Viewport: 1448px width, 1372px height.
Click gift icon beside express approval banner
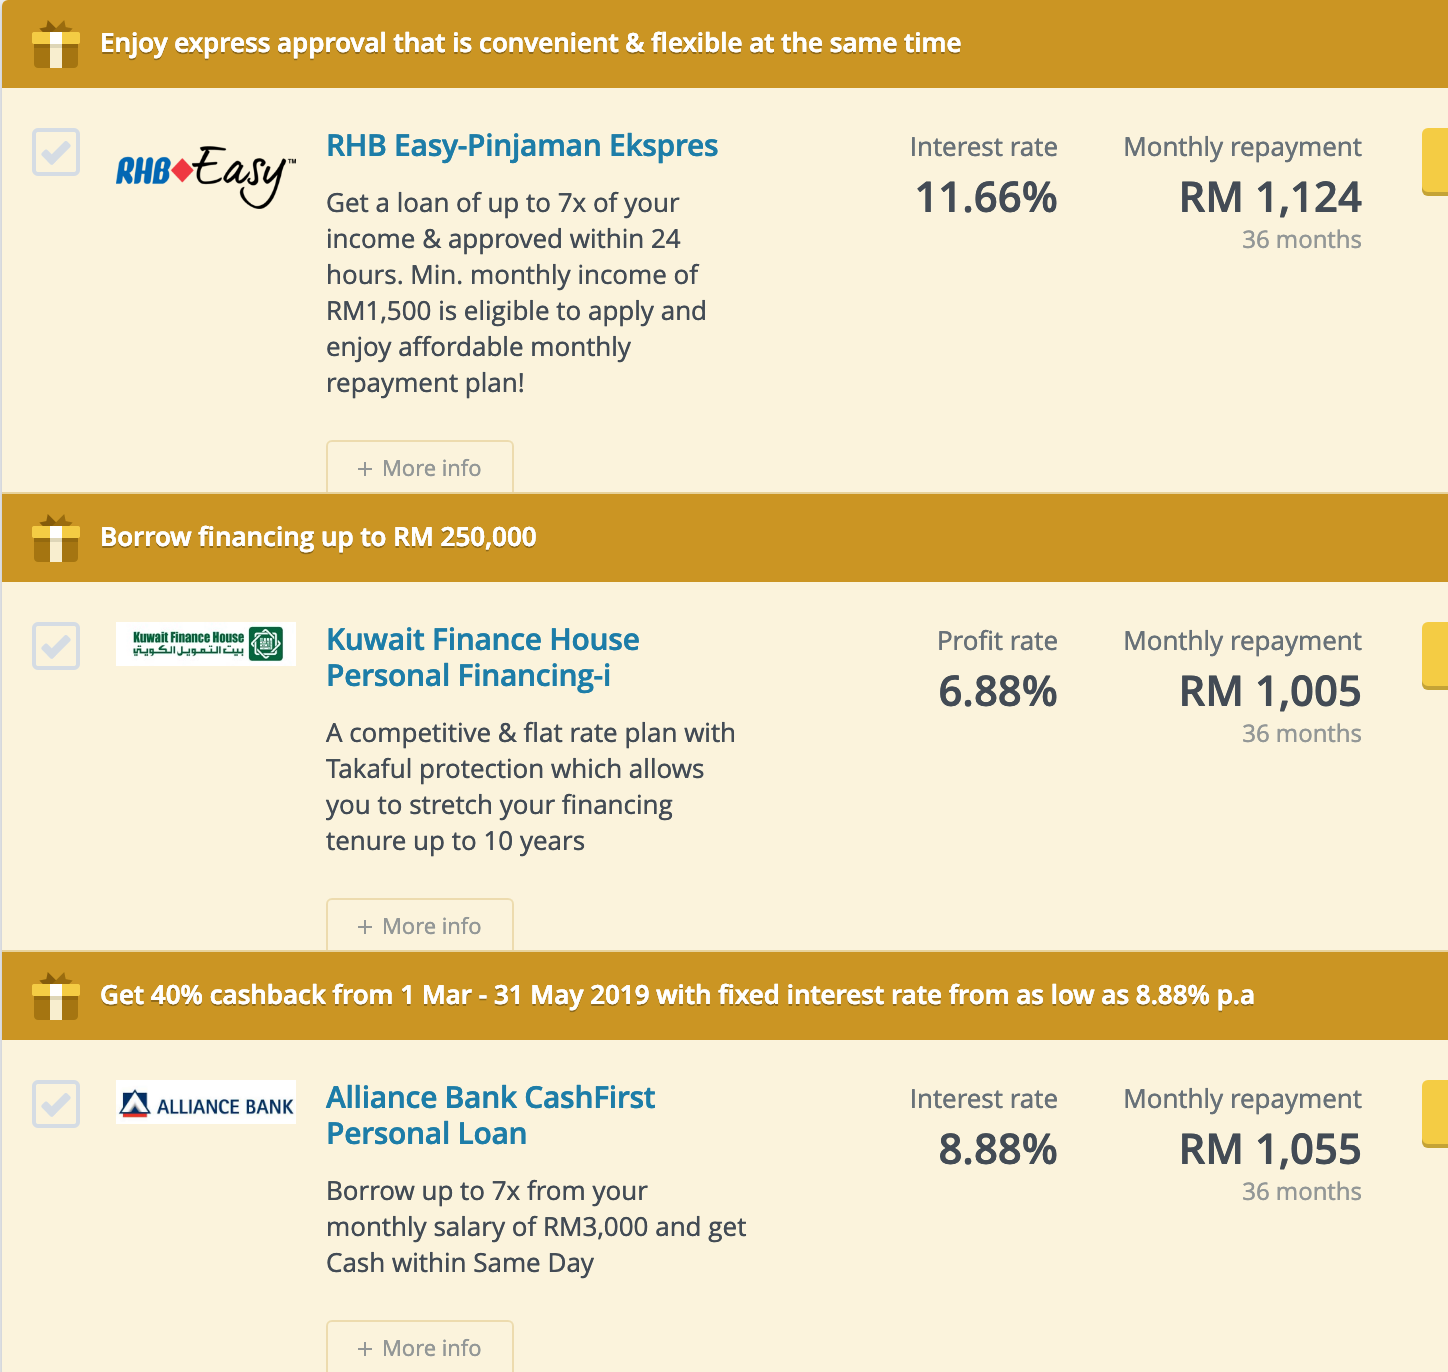(56, 45)
